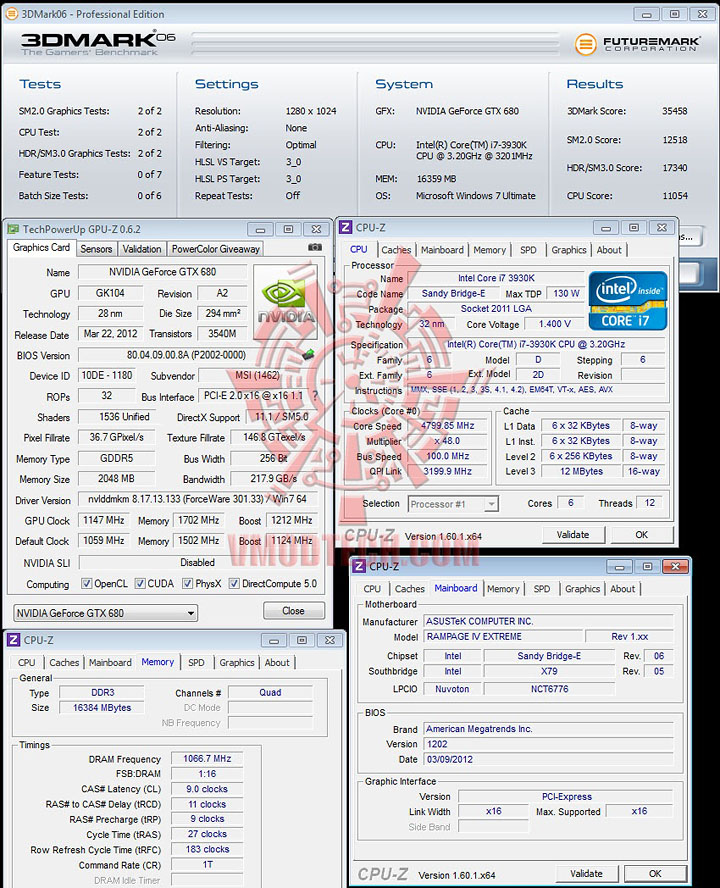This screenshot has width=720, height=888.
Task: Toggle the CUDA checkbox
Action: click(x=140, y=583)
